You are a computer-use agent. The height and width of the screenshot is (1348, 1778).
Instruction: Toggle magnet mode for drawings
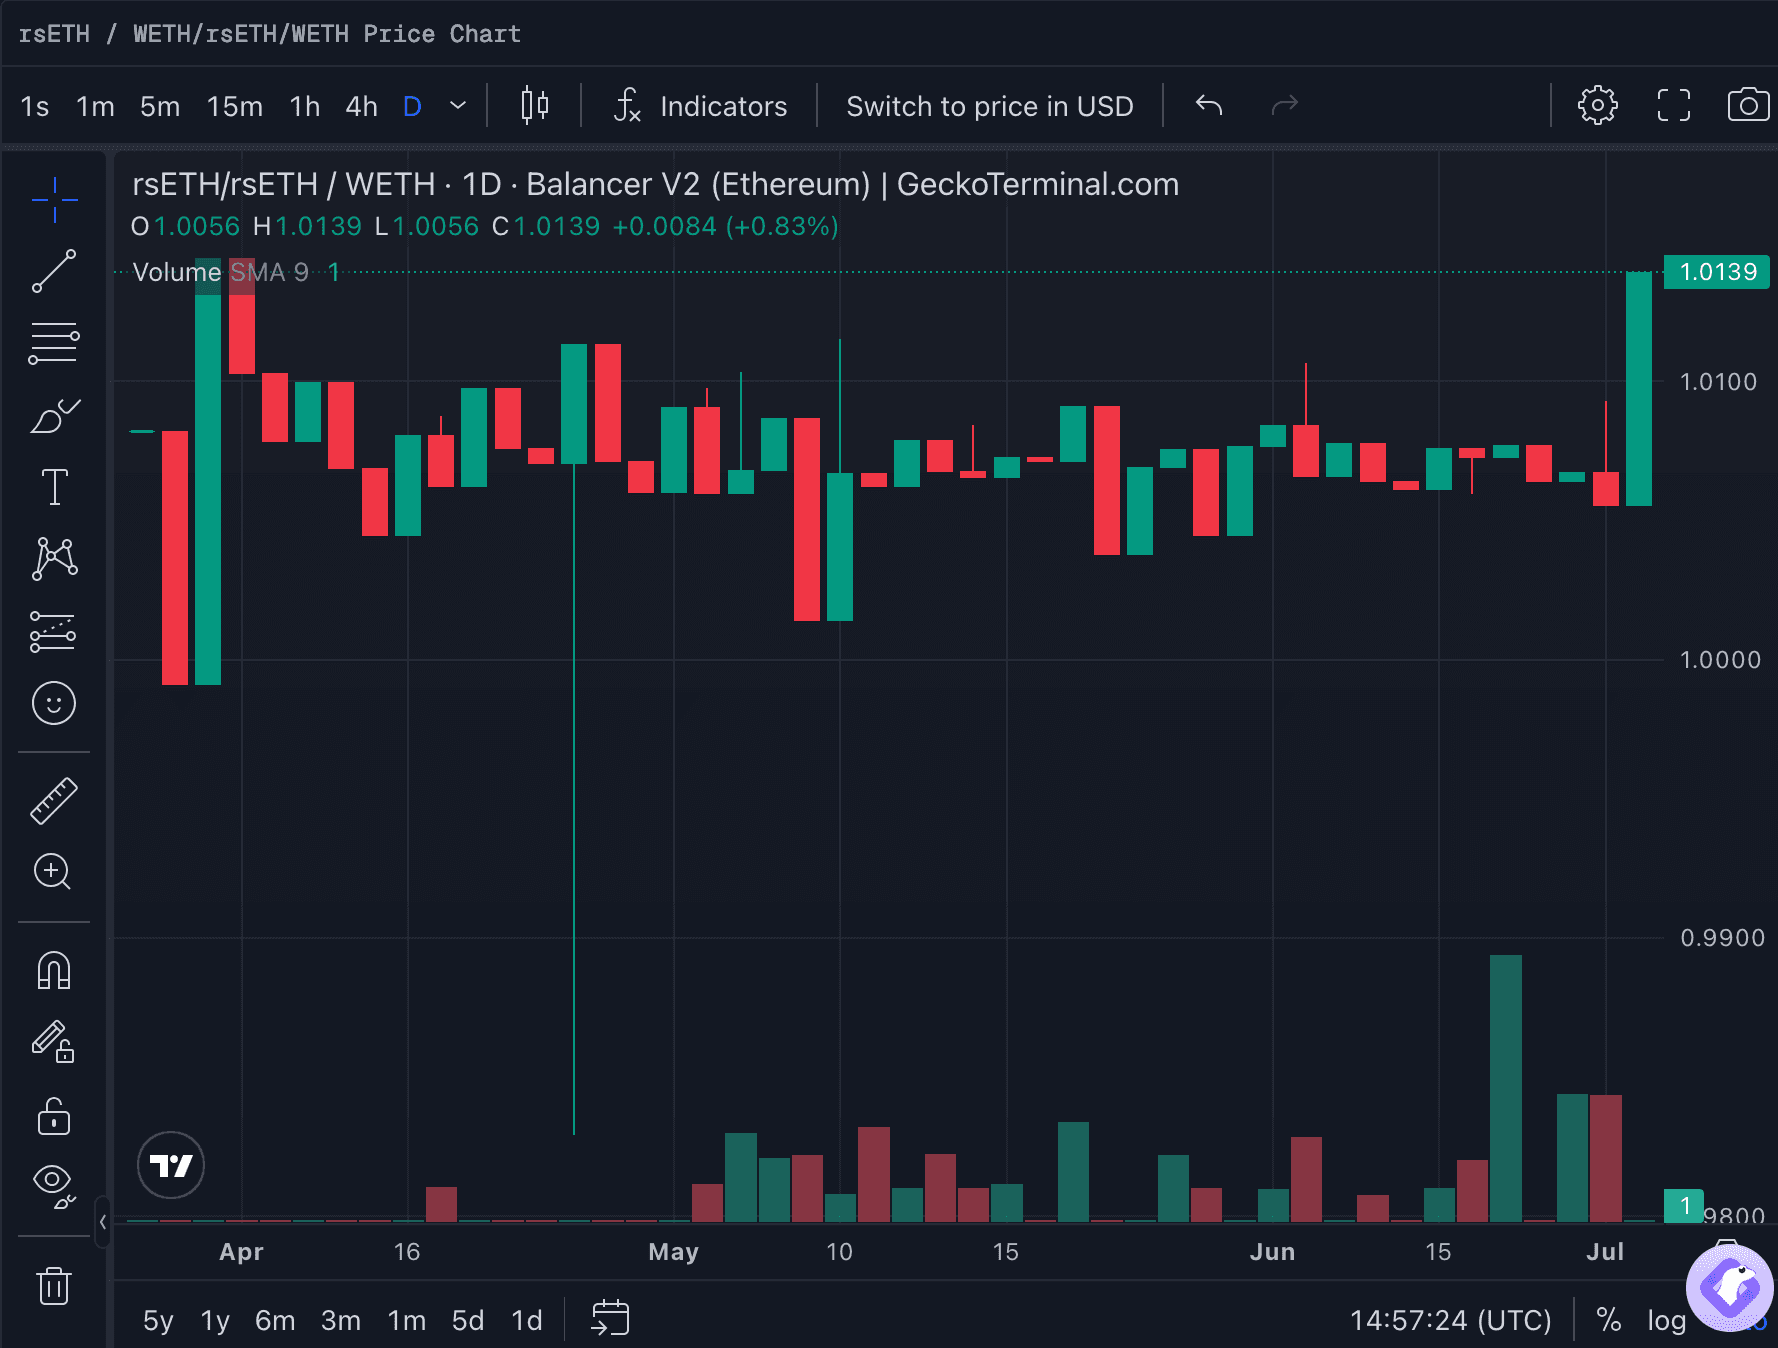(54, 971)
